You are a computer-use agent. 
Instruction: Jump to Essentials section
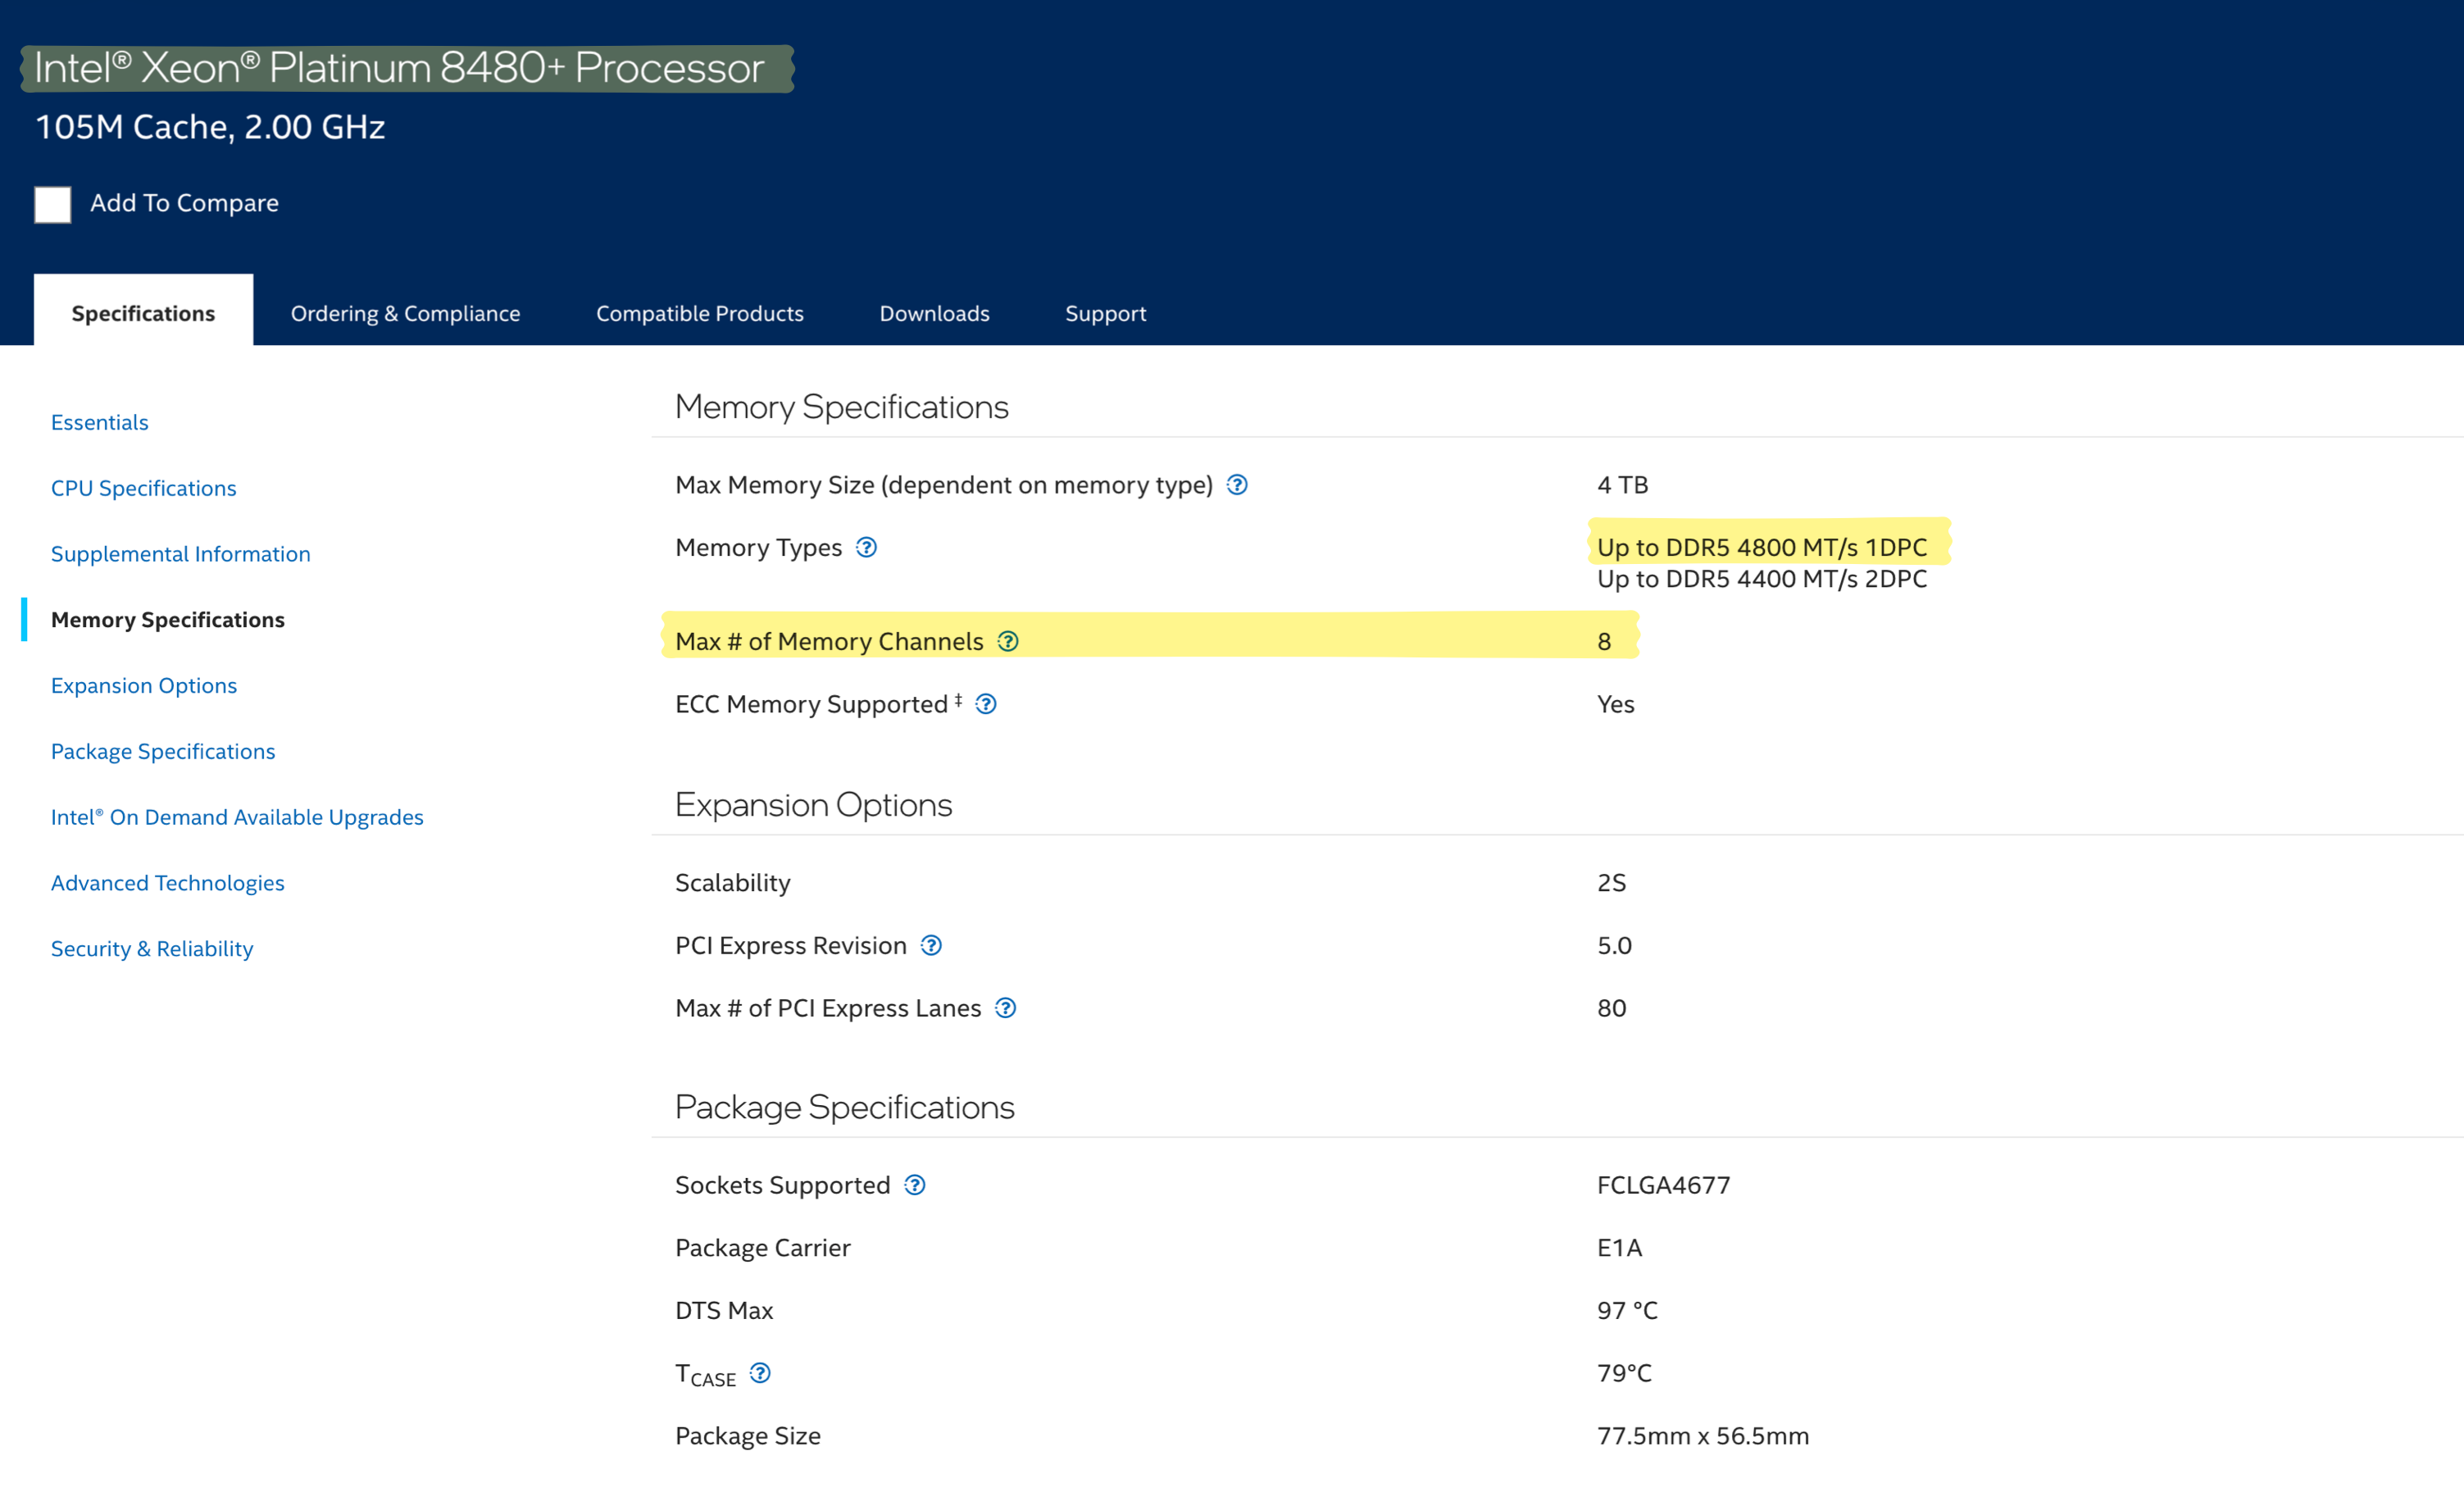coord(100,422)
